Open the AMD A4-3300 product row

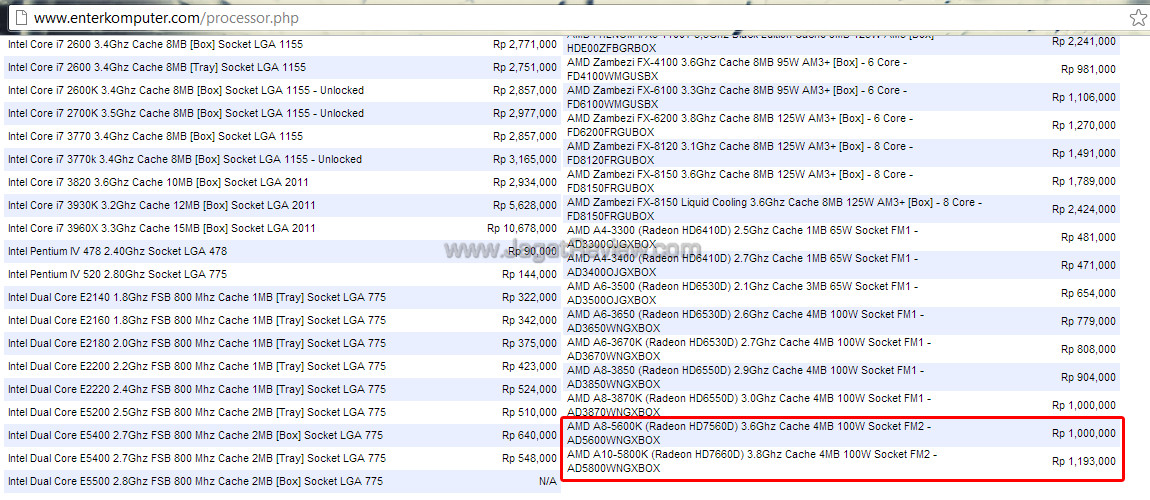pos(742,236)
